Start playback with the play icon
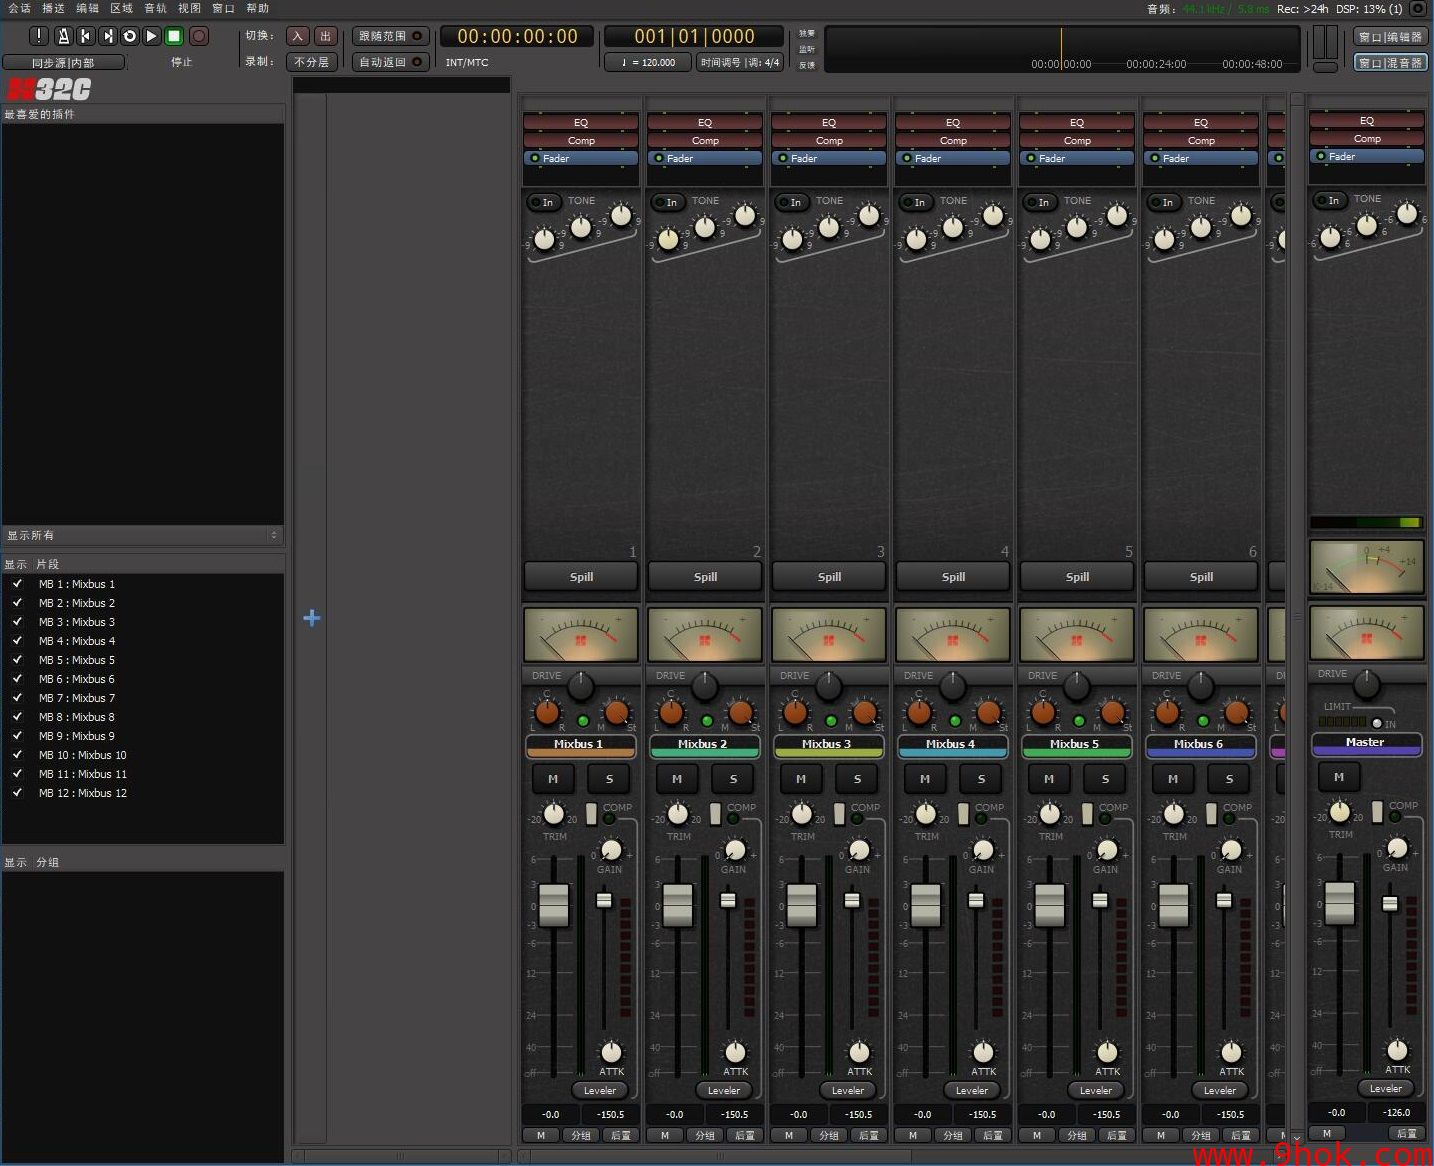This screenshot has width=1434, height=1166. click(x=151, y=36)
